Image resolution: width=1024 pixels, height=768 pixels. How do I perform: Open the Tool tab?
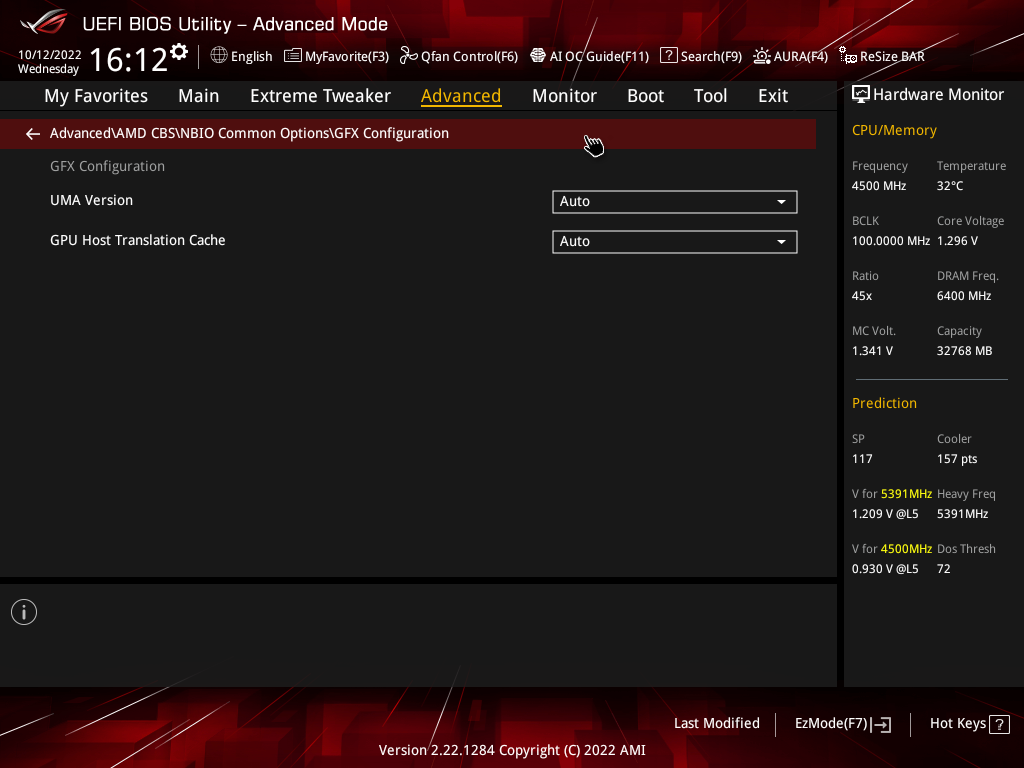[710, 96]
